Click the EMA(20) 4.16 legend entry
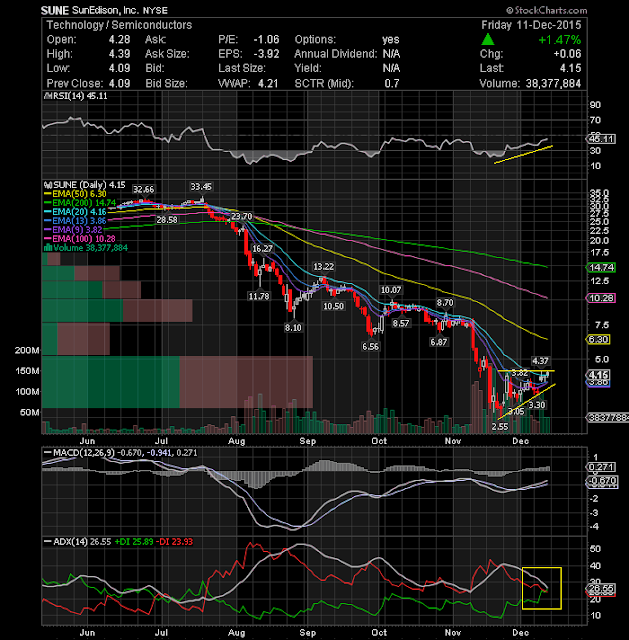 point(75,212)
